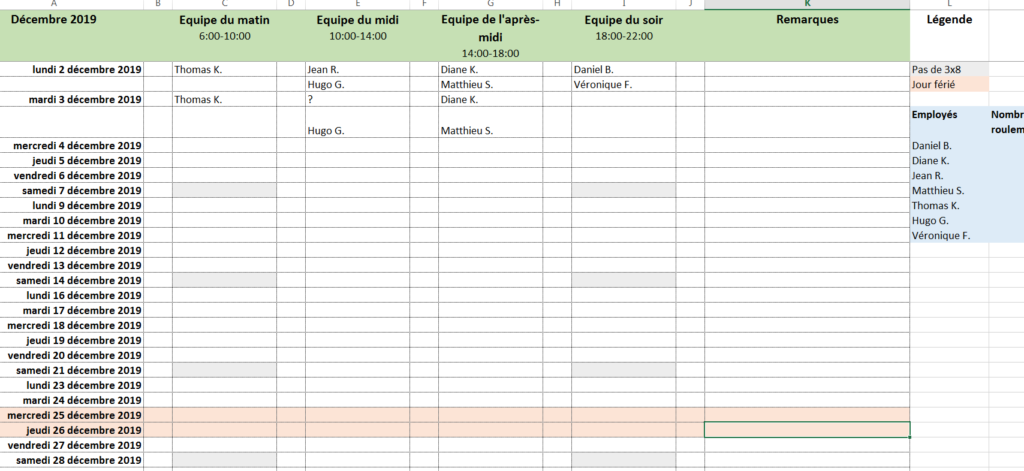
Task: Select the Véronique F. evening shift cell
Action: pos(624,84)
